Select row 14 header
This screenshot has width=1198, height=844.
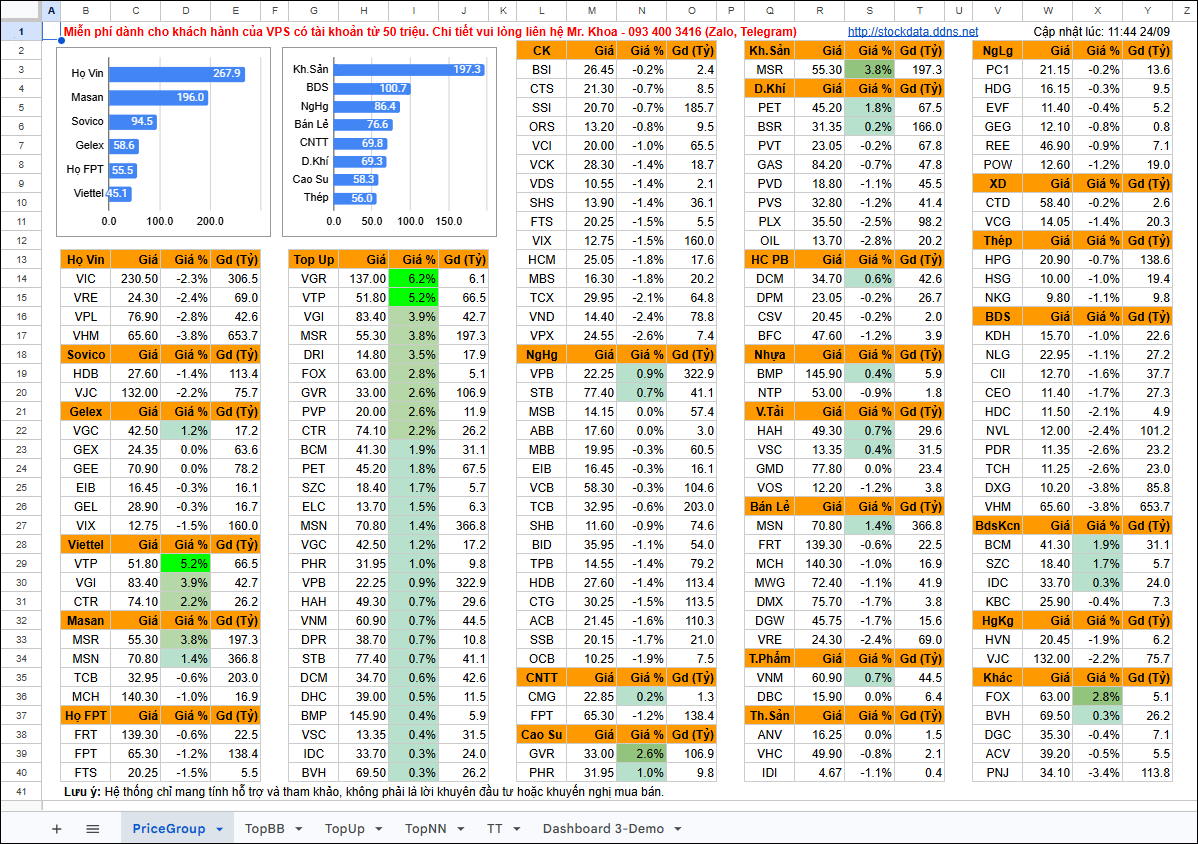(x=21, y=279)
